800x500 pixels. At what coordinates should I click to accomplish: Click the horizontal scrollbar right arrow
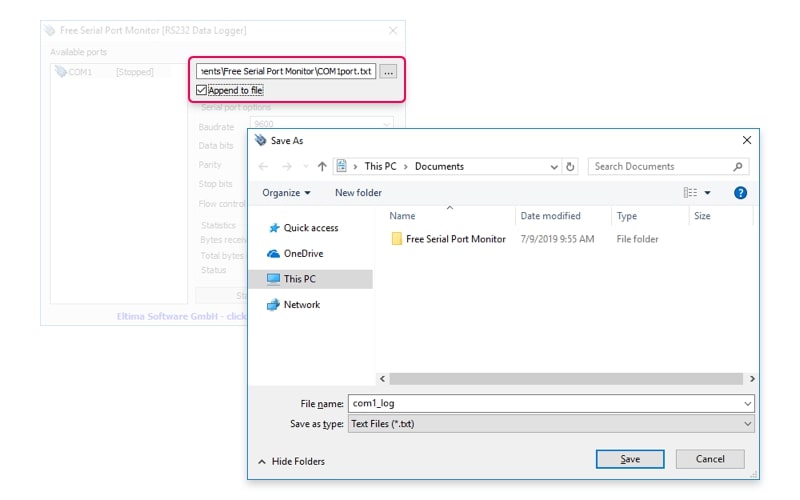[752, 379]
